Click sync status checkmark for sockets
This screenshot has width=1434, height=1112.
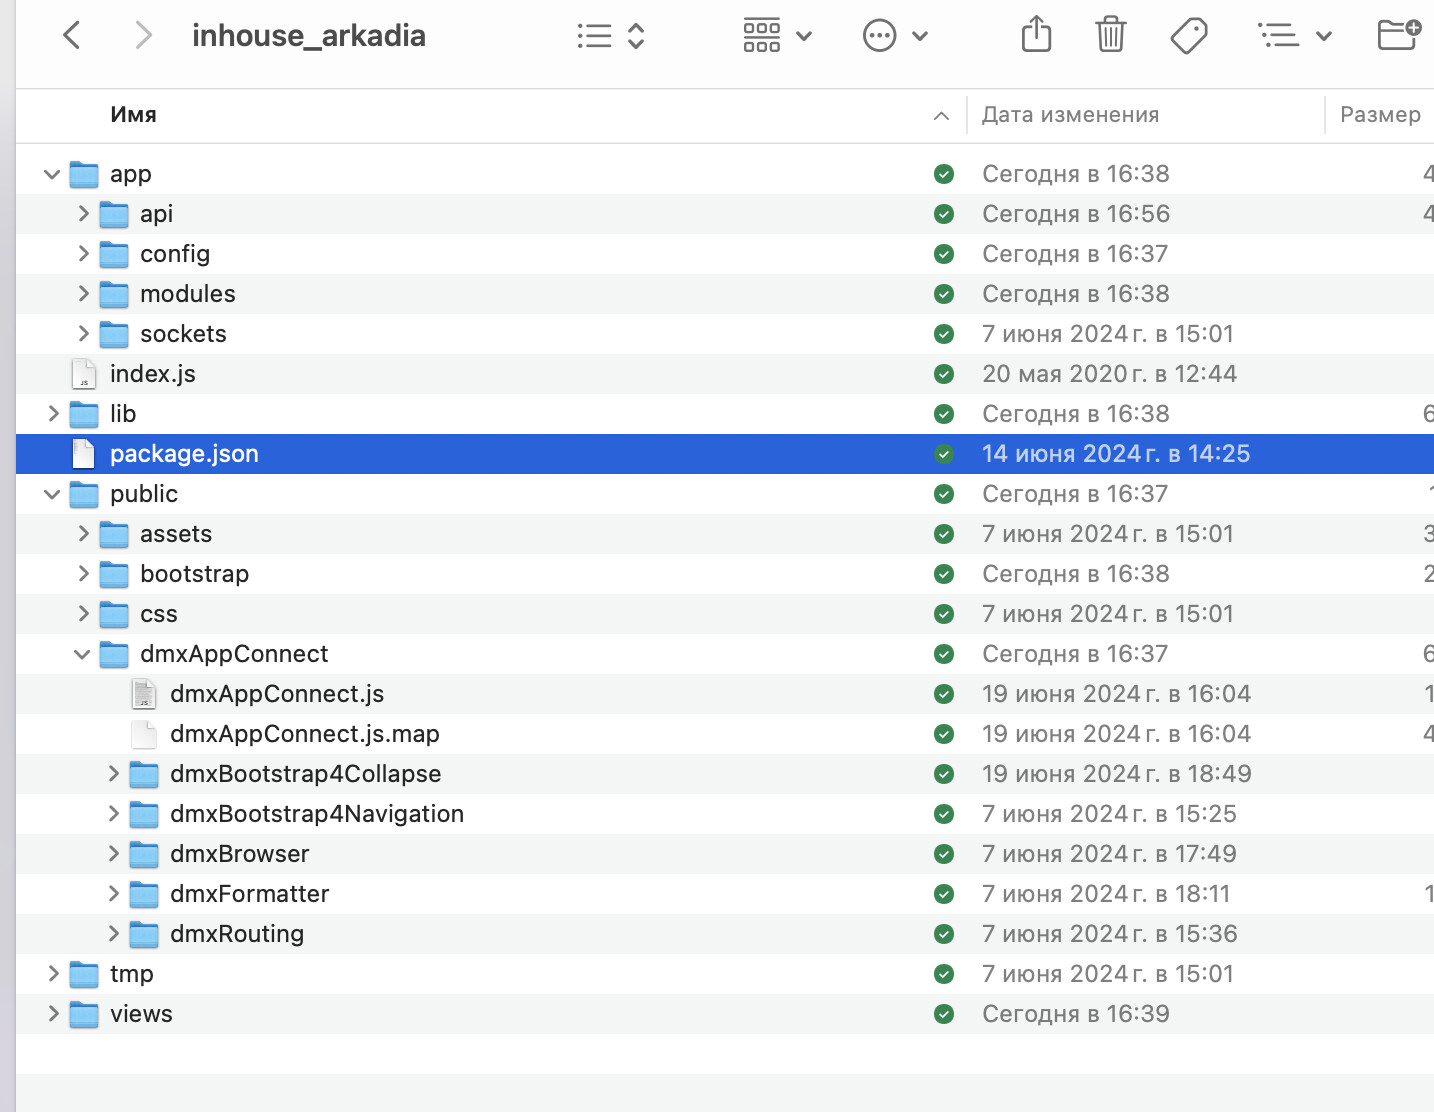[x=944, y=334]
